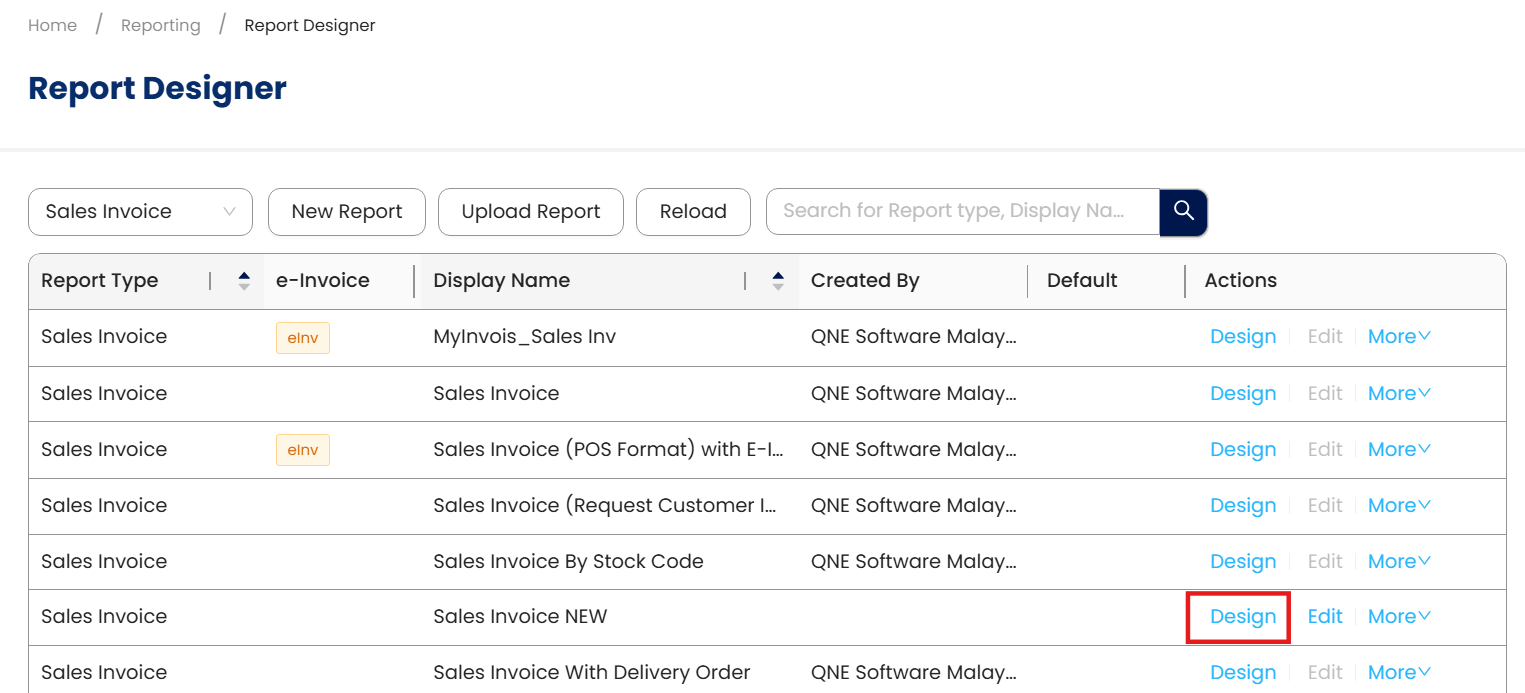Navigate to Reporting breadcrumb
This screenshot has width=1525, height=693.
pyautogui.click(x=160, y=26)
